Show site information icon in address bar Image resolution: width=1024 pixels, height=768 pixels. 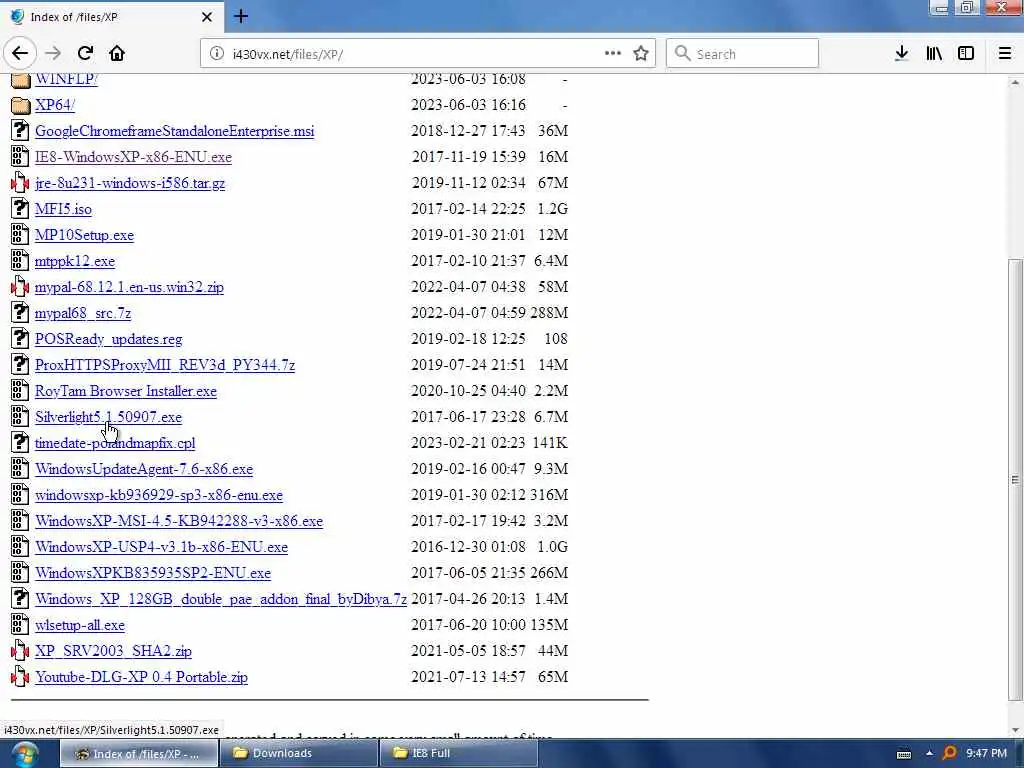217,54
